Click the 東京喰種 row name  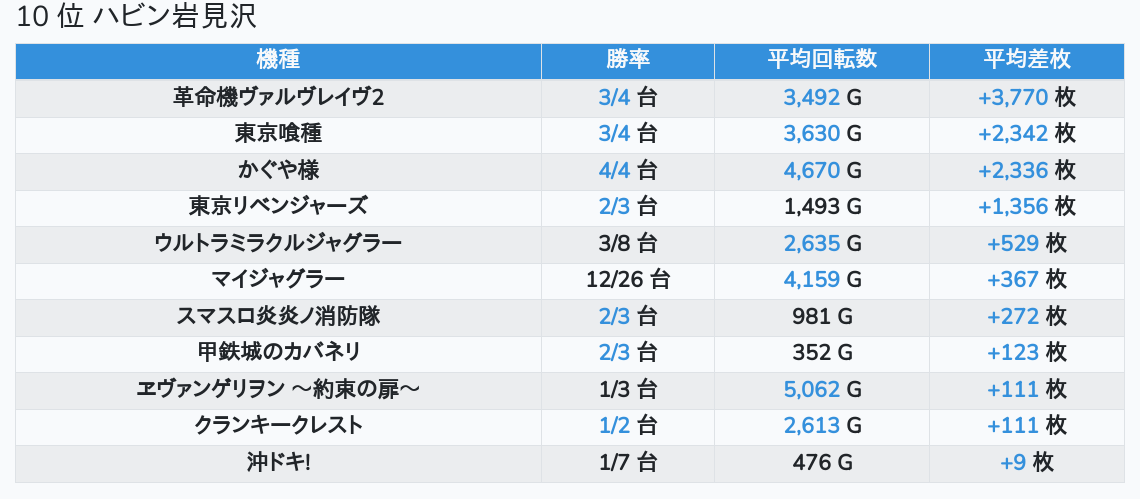[x=278, y=134]
